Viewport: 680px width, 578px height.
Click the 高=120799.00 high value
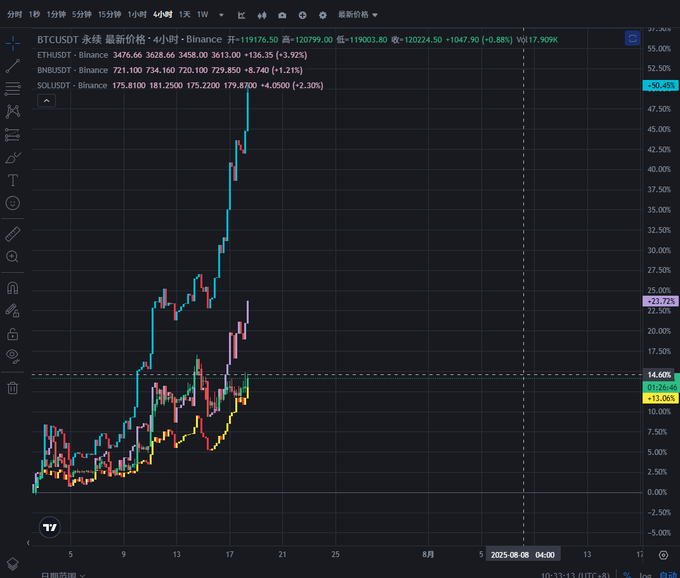pos(307,40)
